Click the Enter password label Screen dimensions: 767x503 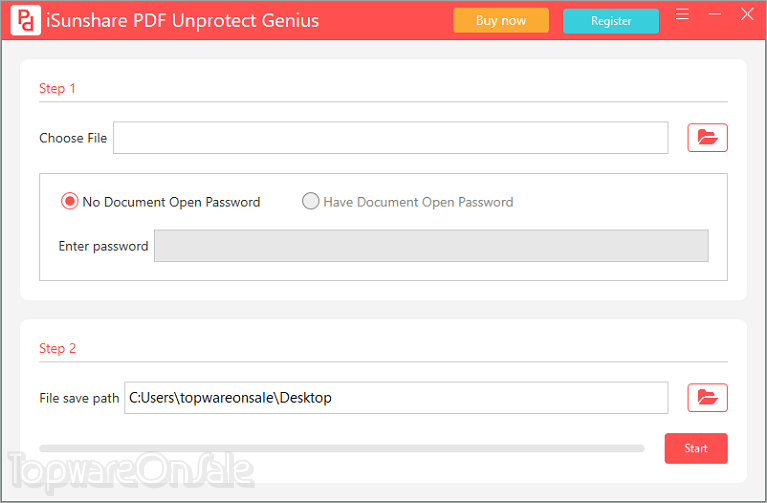[103, 246]
